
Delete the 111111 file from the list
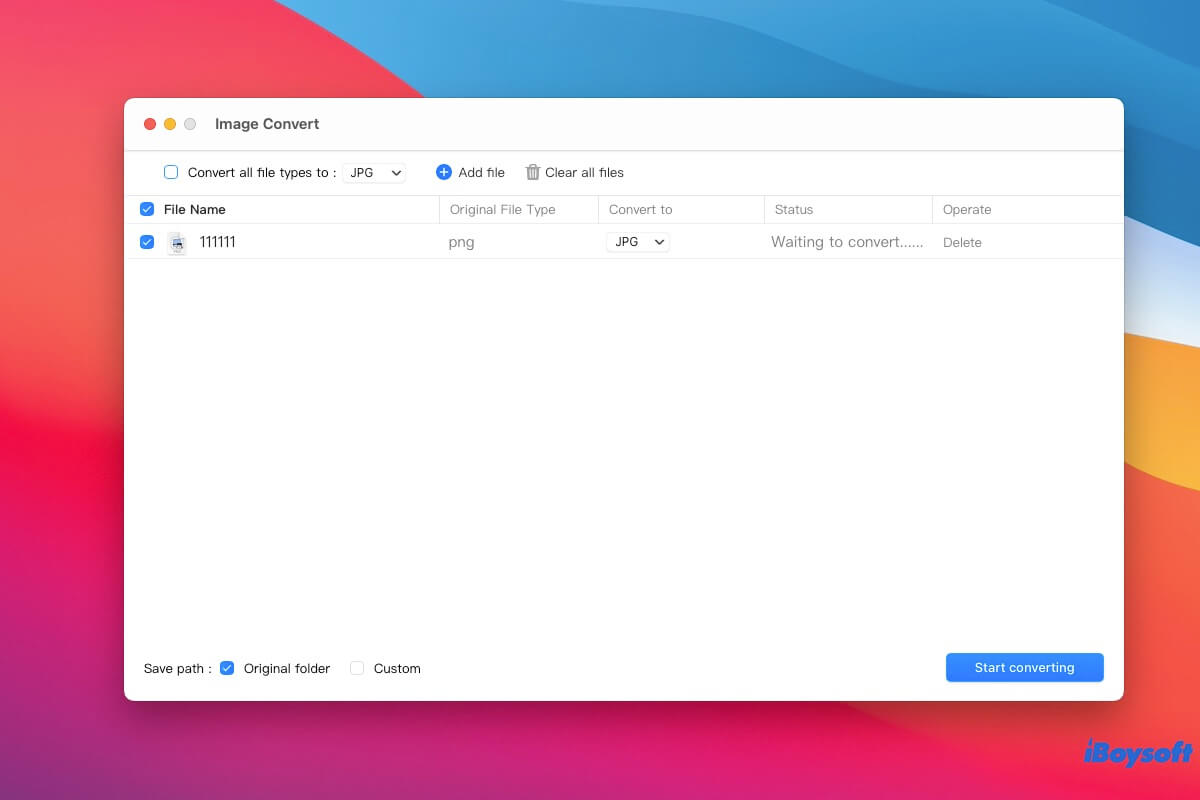click(x=962, y=243)
